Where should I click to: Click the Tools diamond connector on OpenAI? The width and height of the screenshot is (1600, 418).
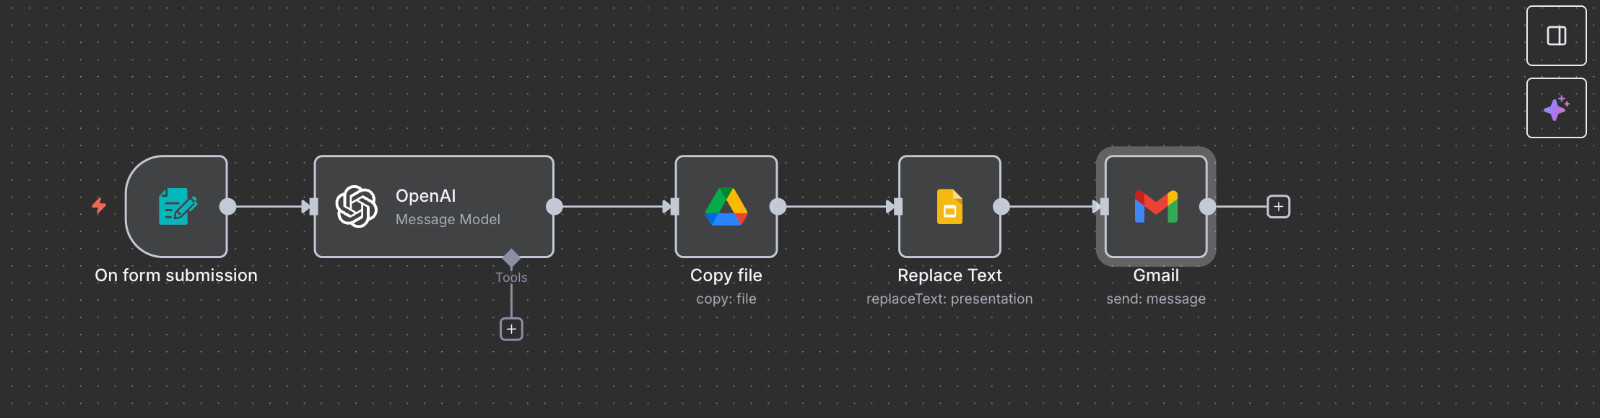coord(511,258)
